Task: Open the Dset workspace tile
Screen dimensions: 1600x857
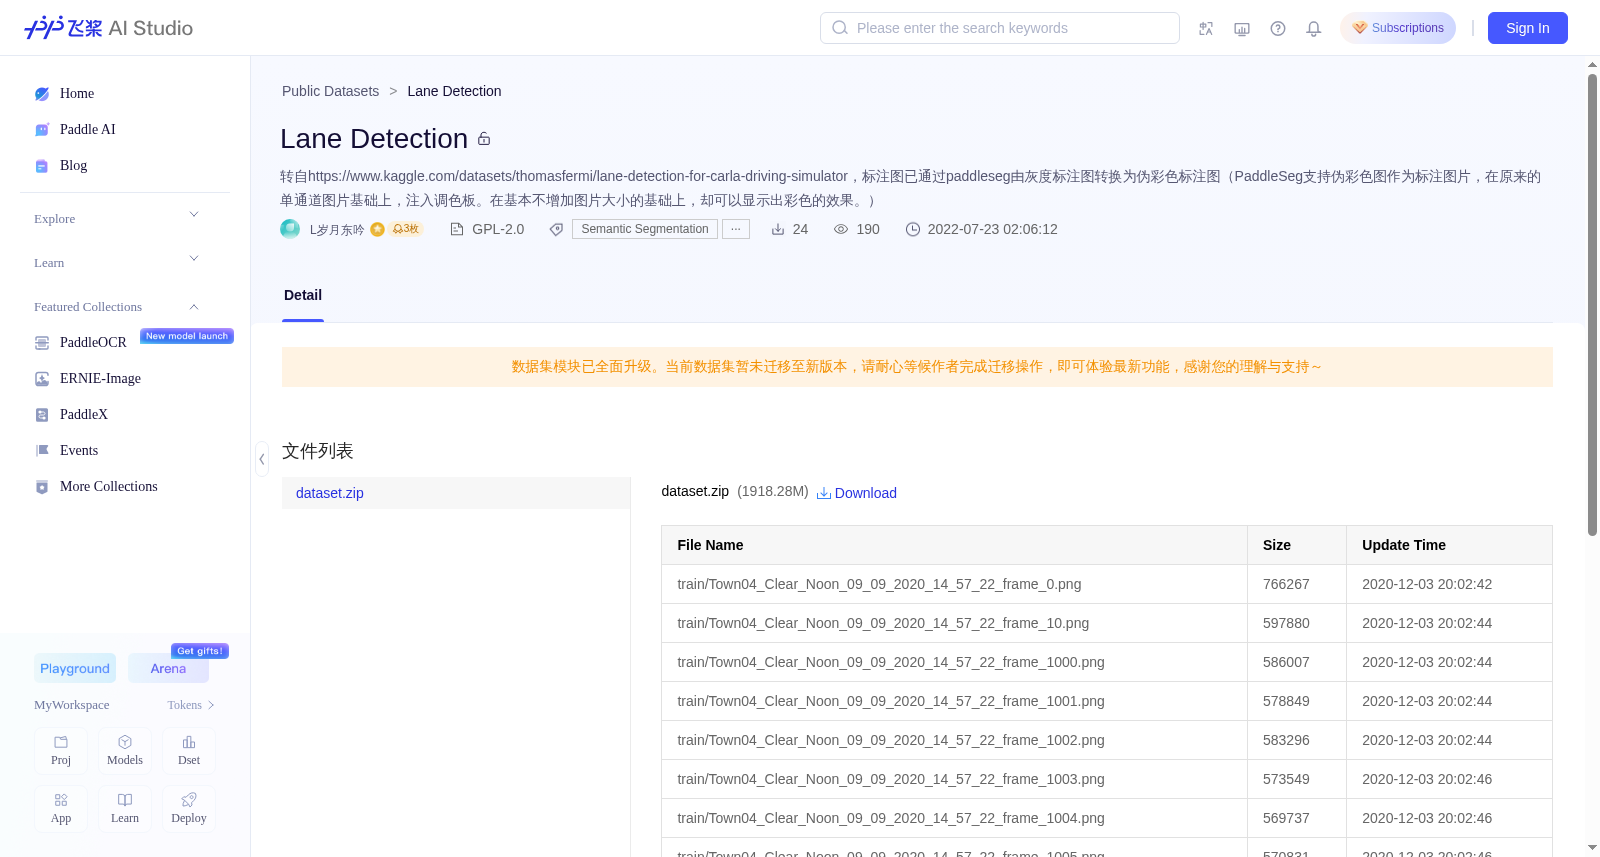Action: pyautogui.click(x=189, y=751)
